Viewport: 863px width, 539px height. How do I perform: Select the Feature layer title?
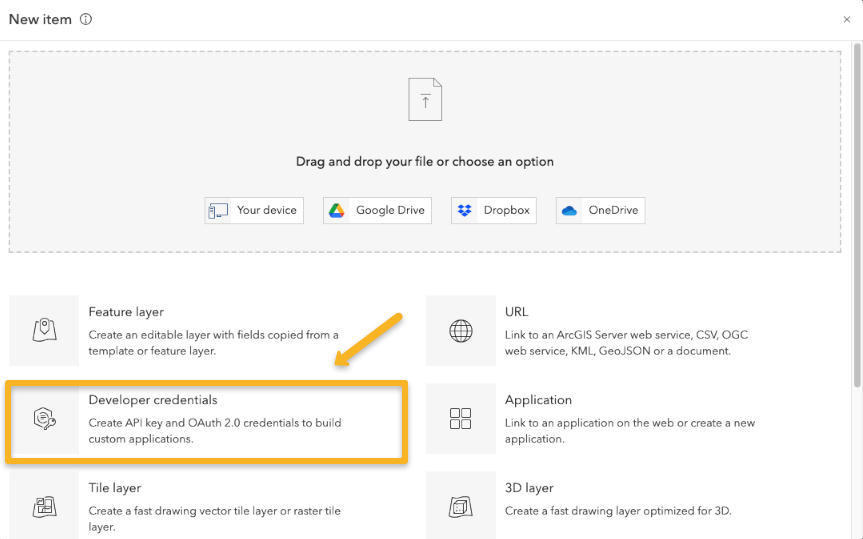pos(126,312)
